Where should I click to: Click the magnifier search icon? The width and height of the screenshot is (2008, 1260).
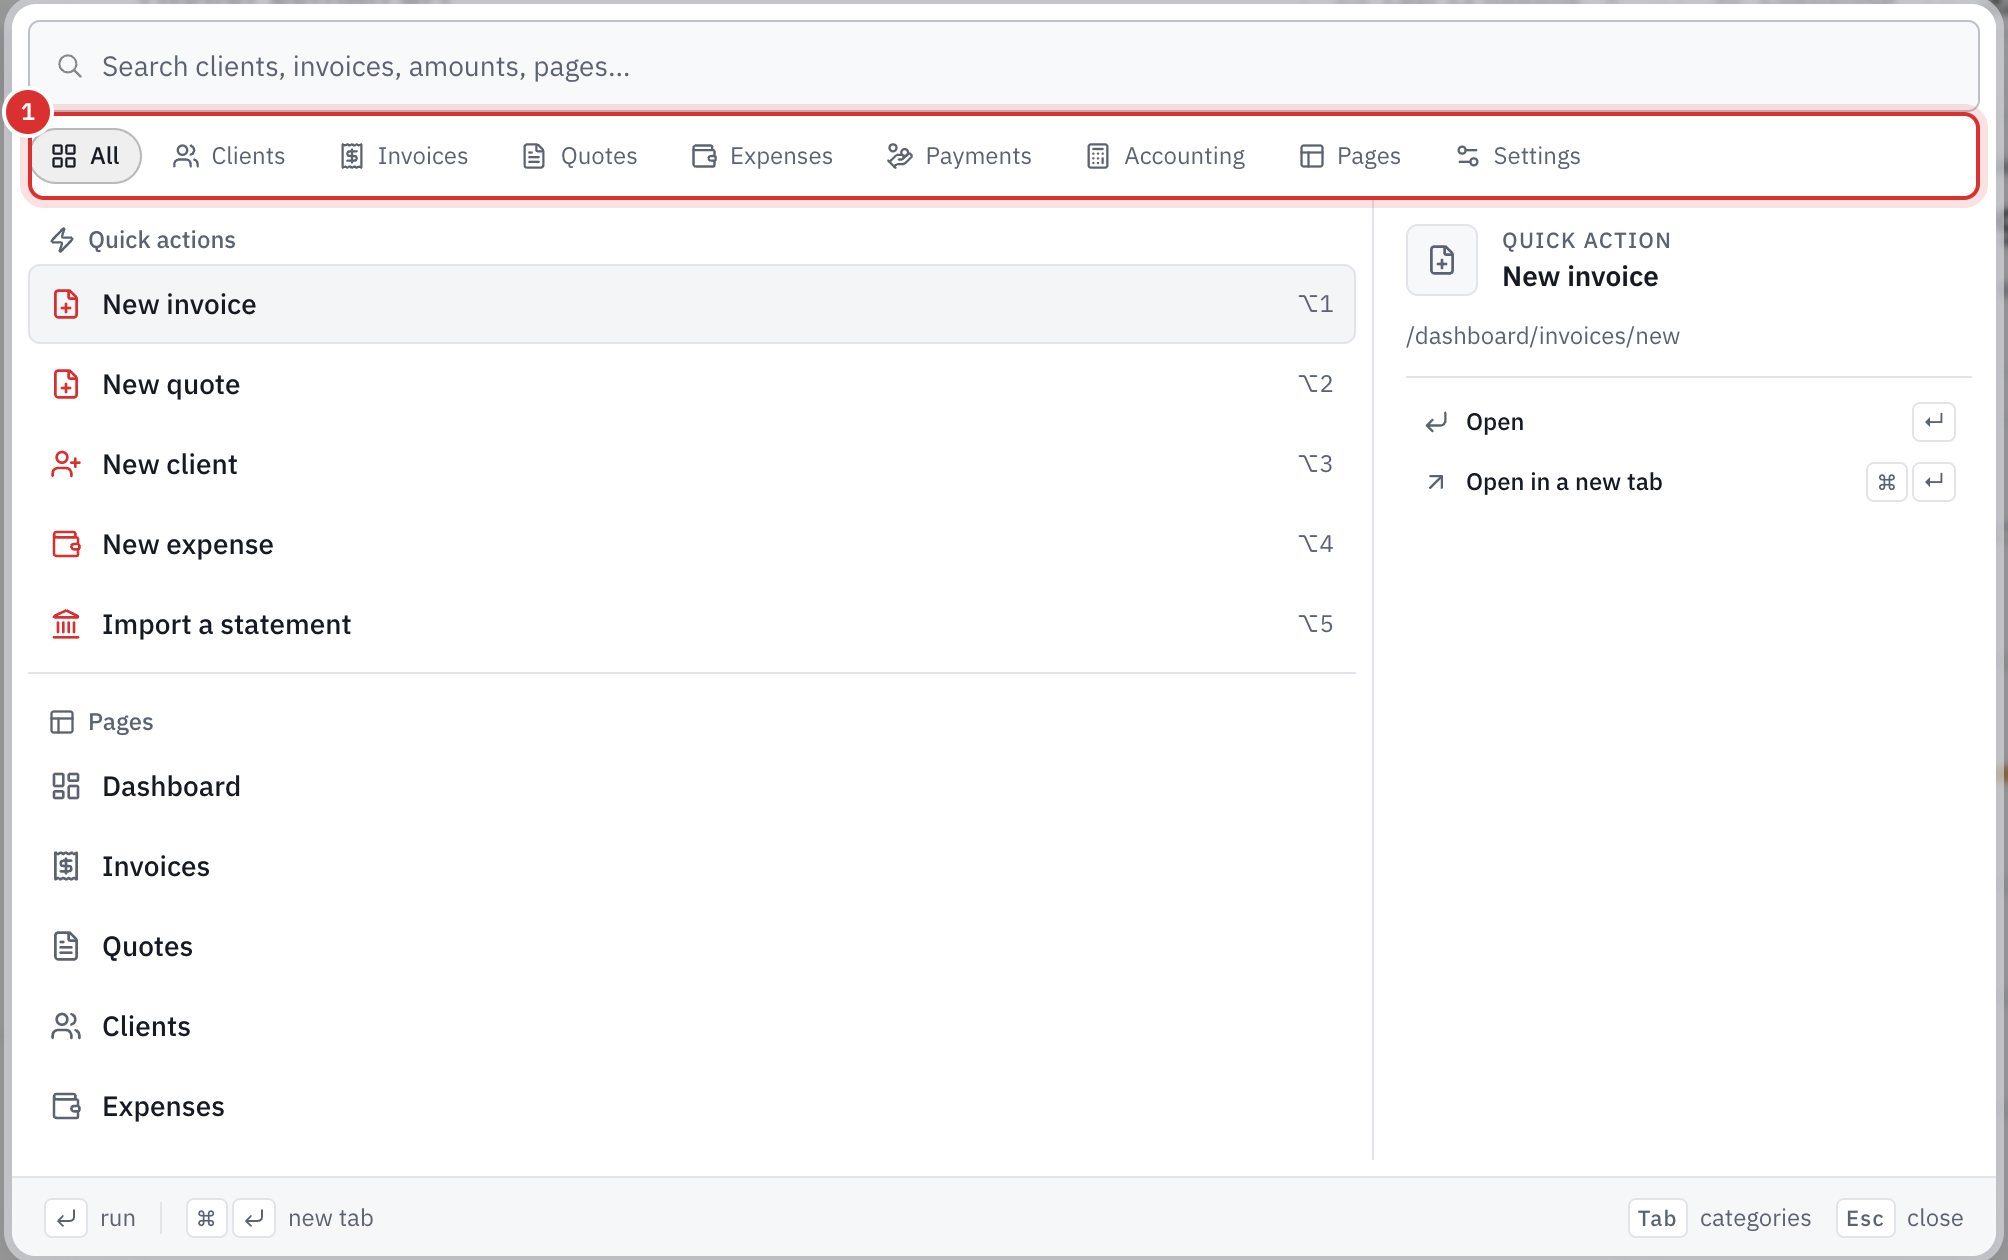[69, 66]
